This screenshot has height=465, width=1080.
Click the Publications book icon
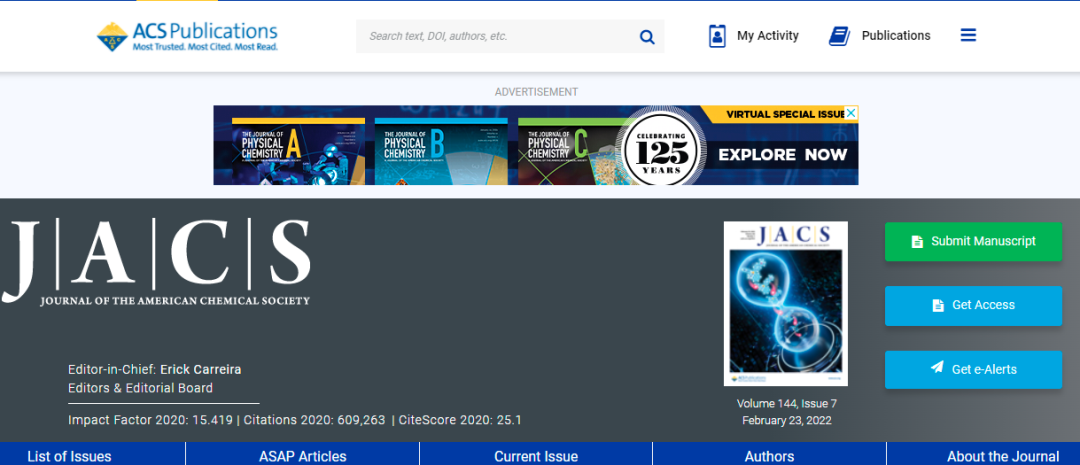point(839,36)
